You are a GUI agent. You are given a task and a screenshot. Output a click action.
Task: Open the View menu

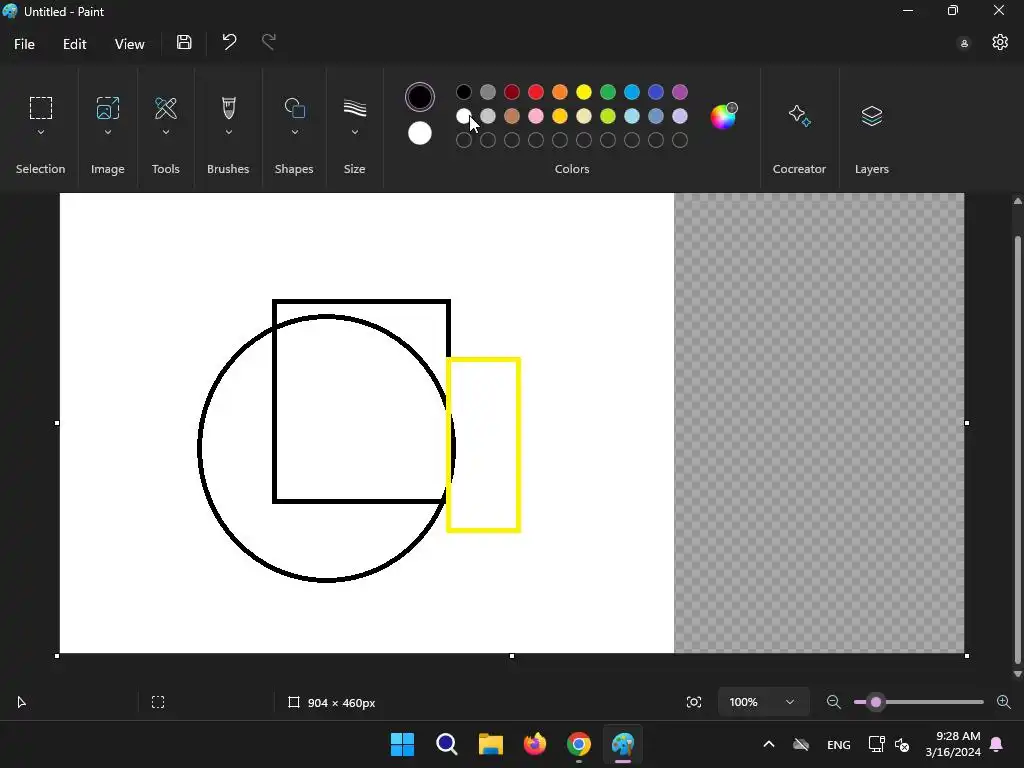coord(129,44)
